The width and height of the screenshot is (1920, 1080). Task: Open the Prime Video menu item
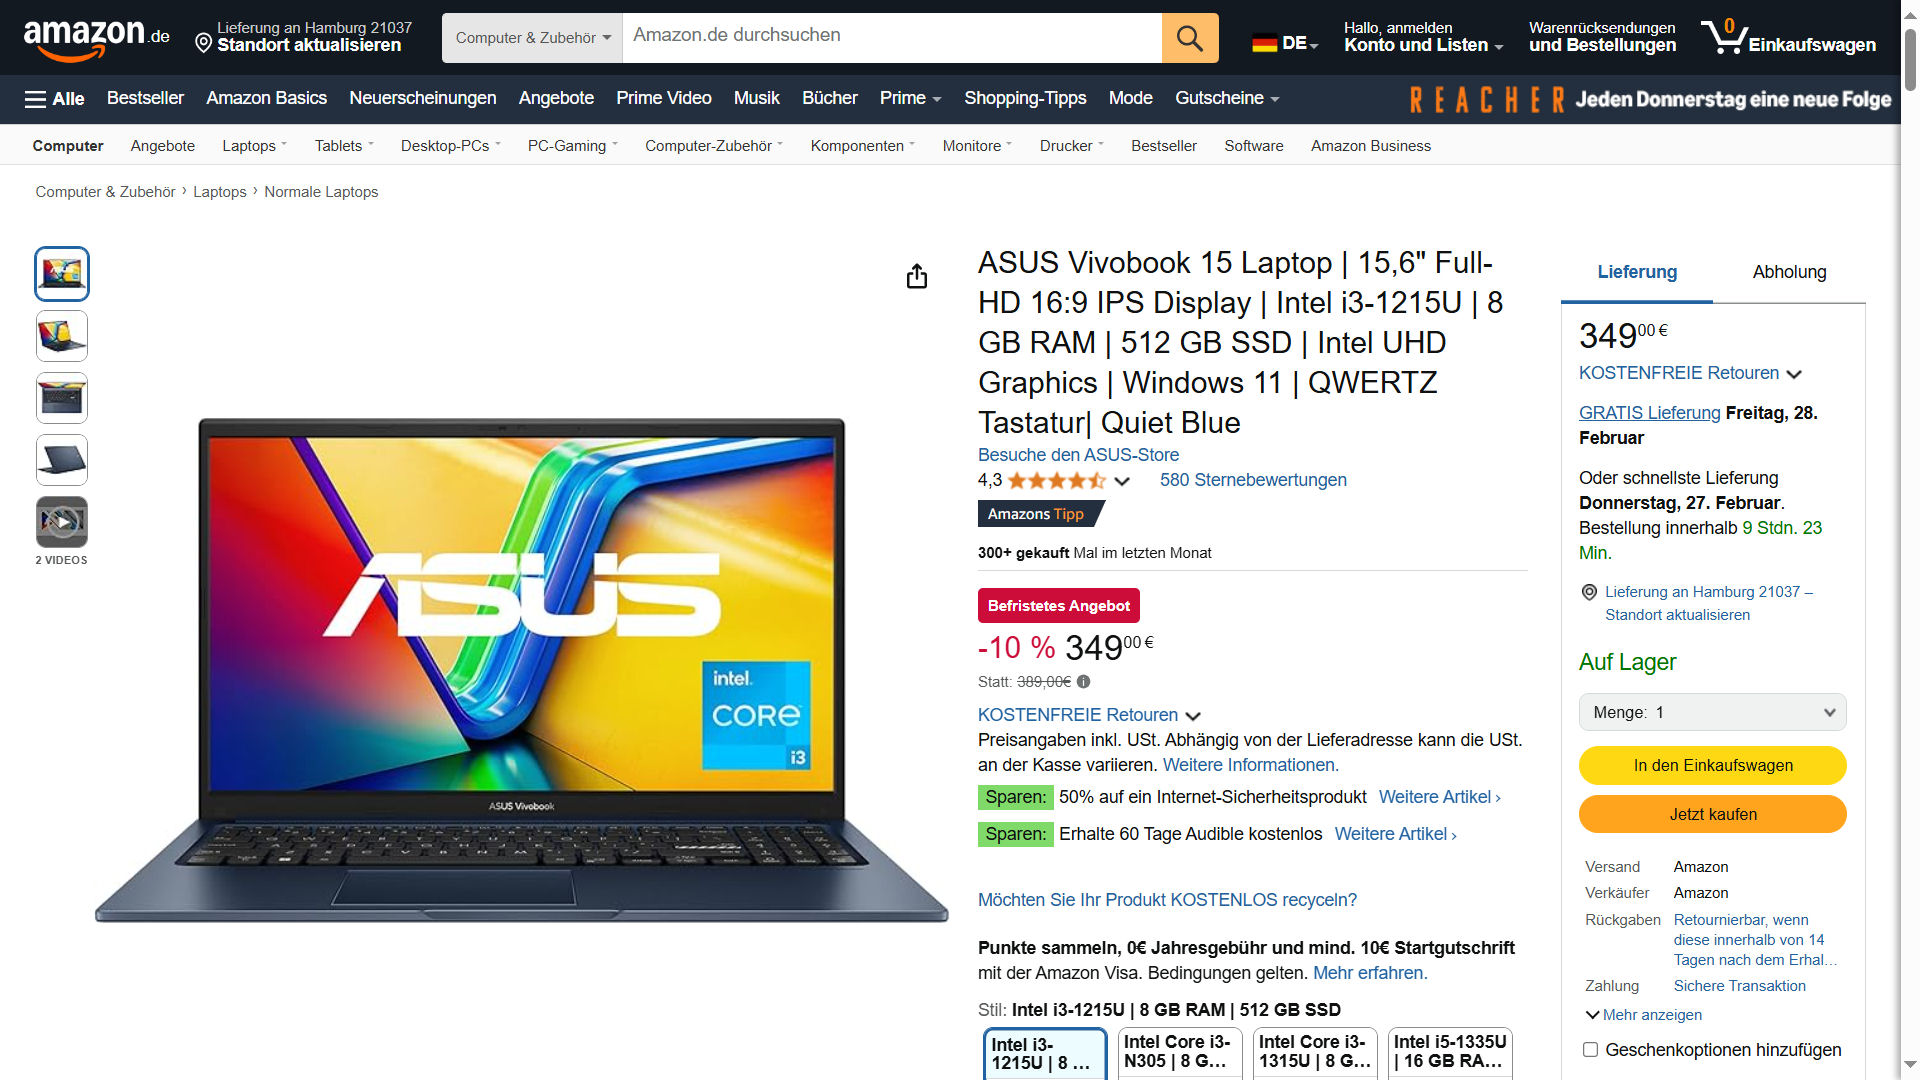(x=664, y=98)
